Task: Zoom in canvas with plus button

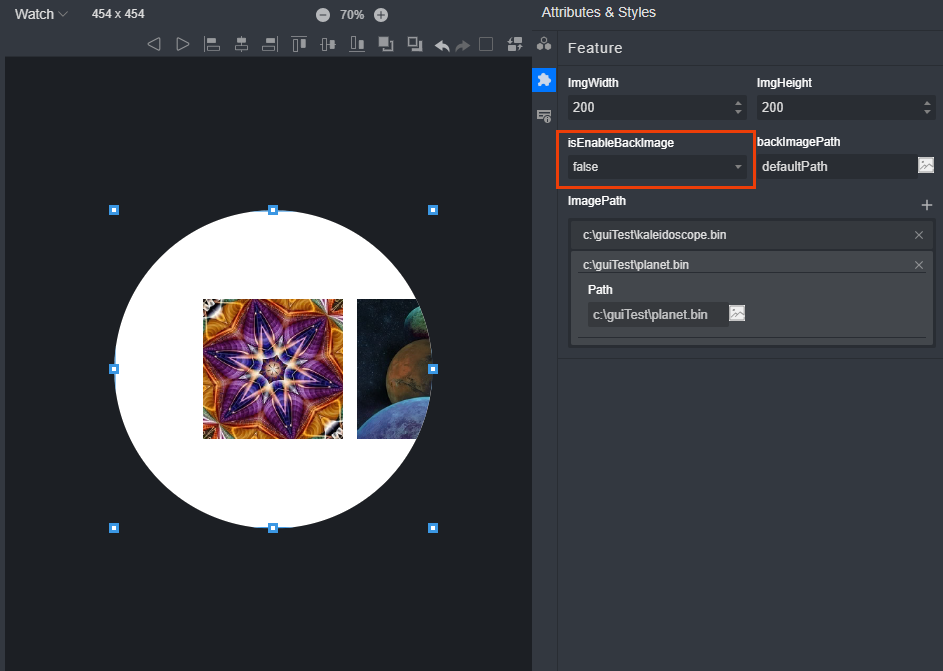Action: (x=381, y=15)
